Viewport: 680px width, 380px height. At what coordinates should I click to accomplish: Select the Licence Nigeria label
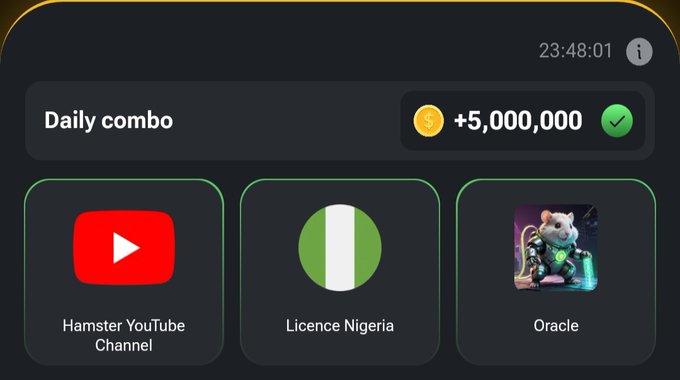pos(340,326)
